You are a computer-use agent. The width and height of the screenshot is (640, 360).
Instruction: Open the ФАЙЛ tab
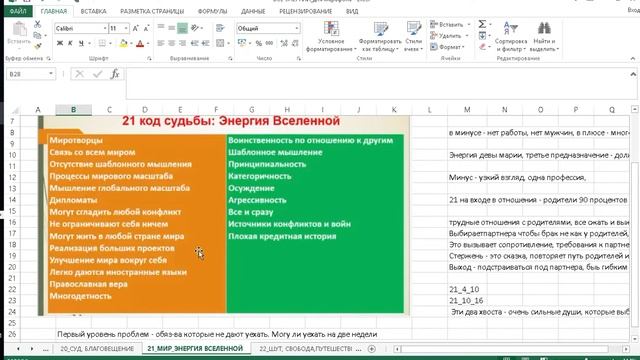[x=18, y=11]
